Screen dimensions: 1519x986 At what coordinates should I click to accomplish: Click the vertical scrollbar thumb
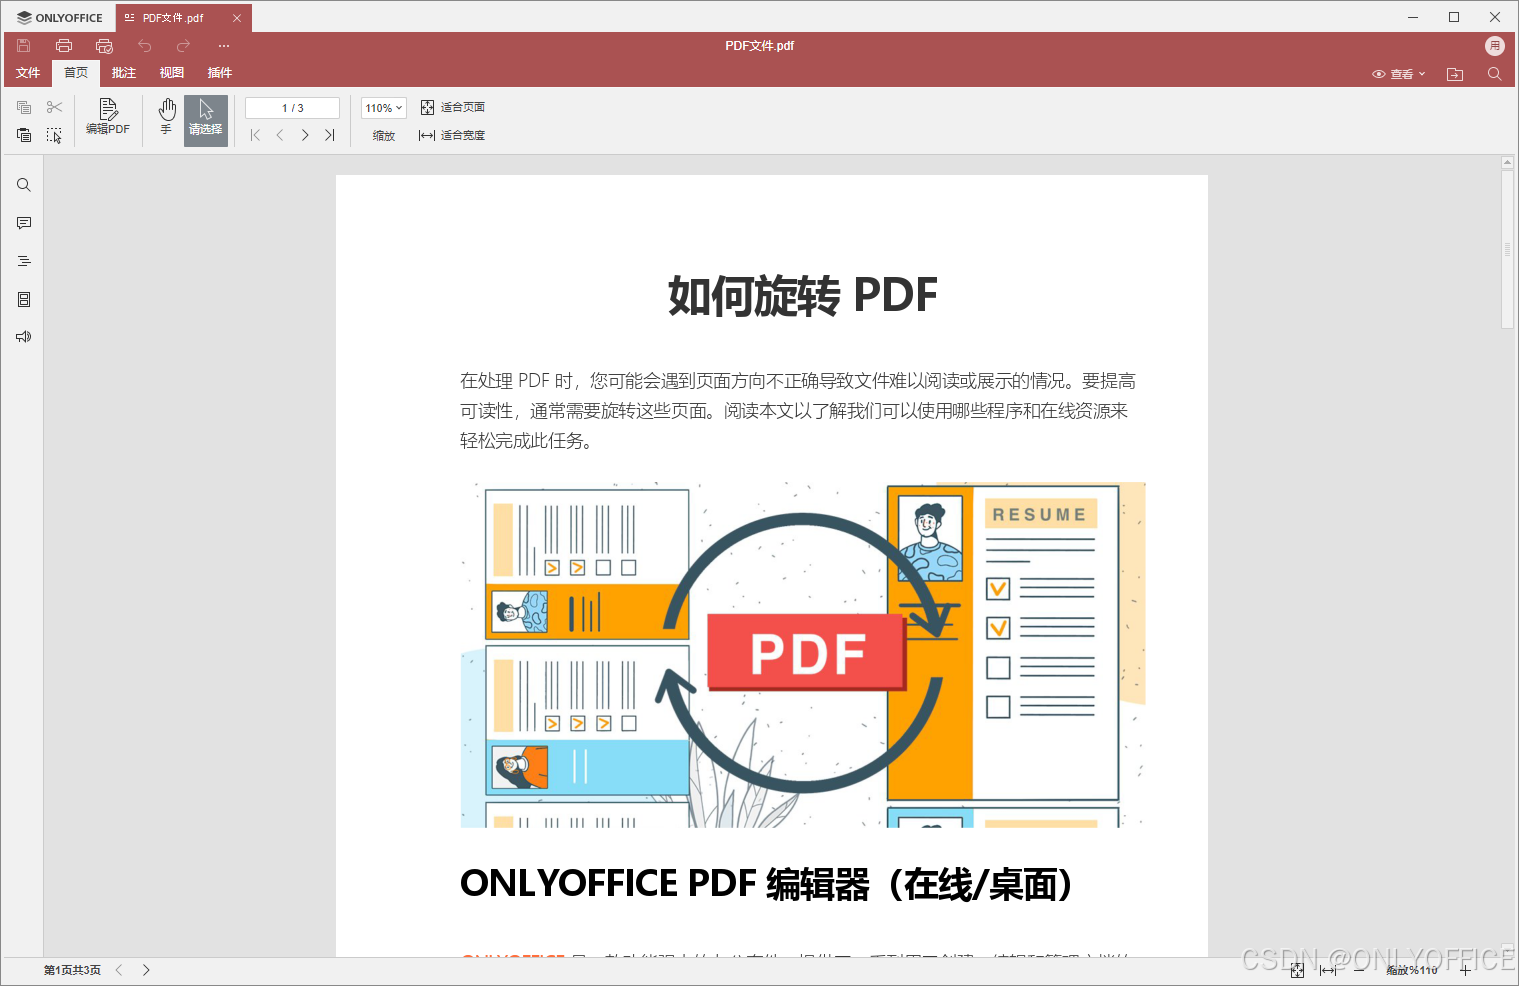(x=1508, y=249)
